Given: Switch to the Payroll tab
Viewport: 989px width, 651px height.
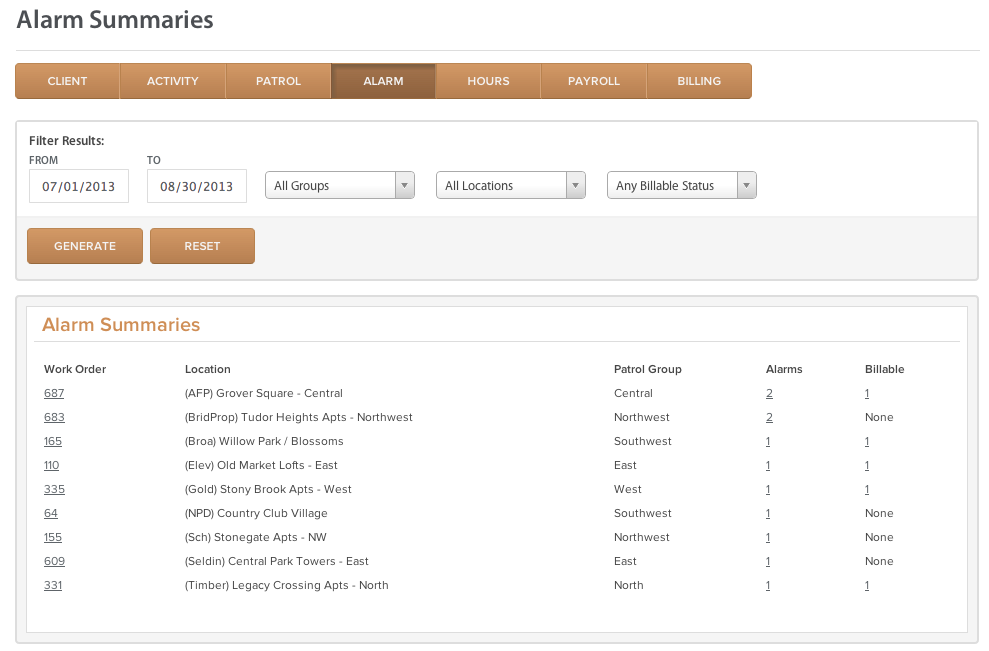Looking at the screenshot, I should click(594, 81).
